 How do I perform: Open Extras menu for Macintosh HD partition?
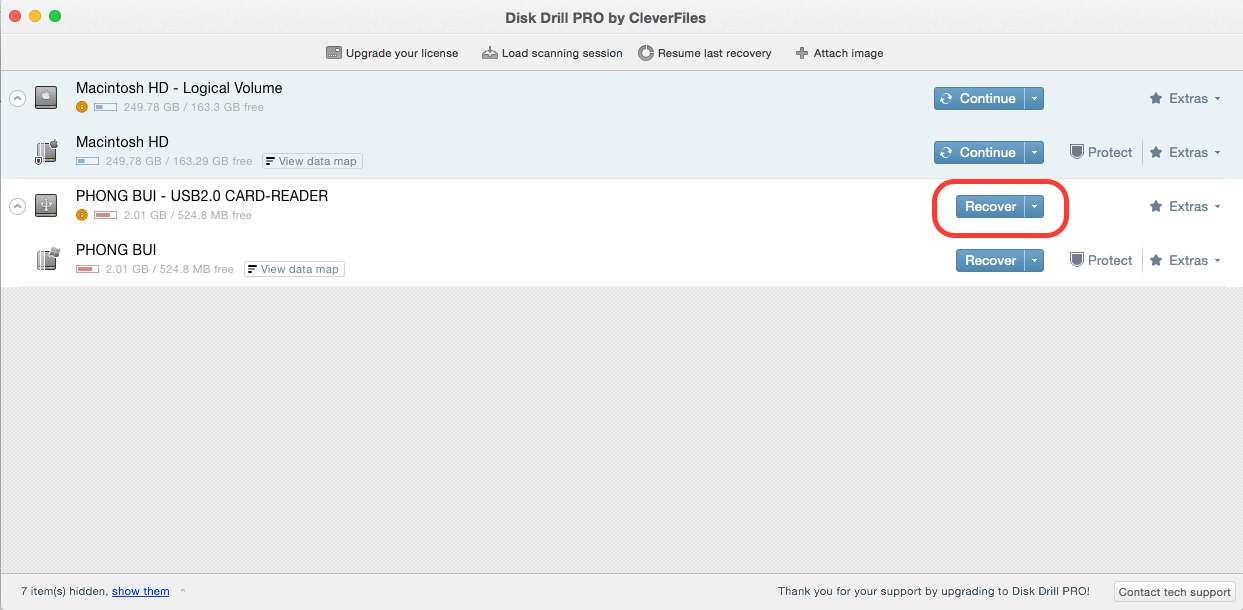1185,152
